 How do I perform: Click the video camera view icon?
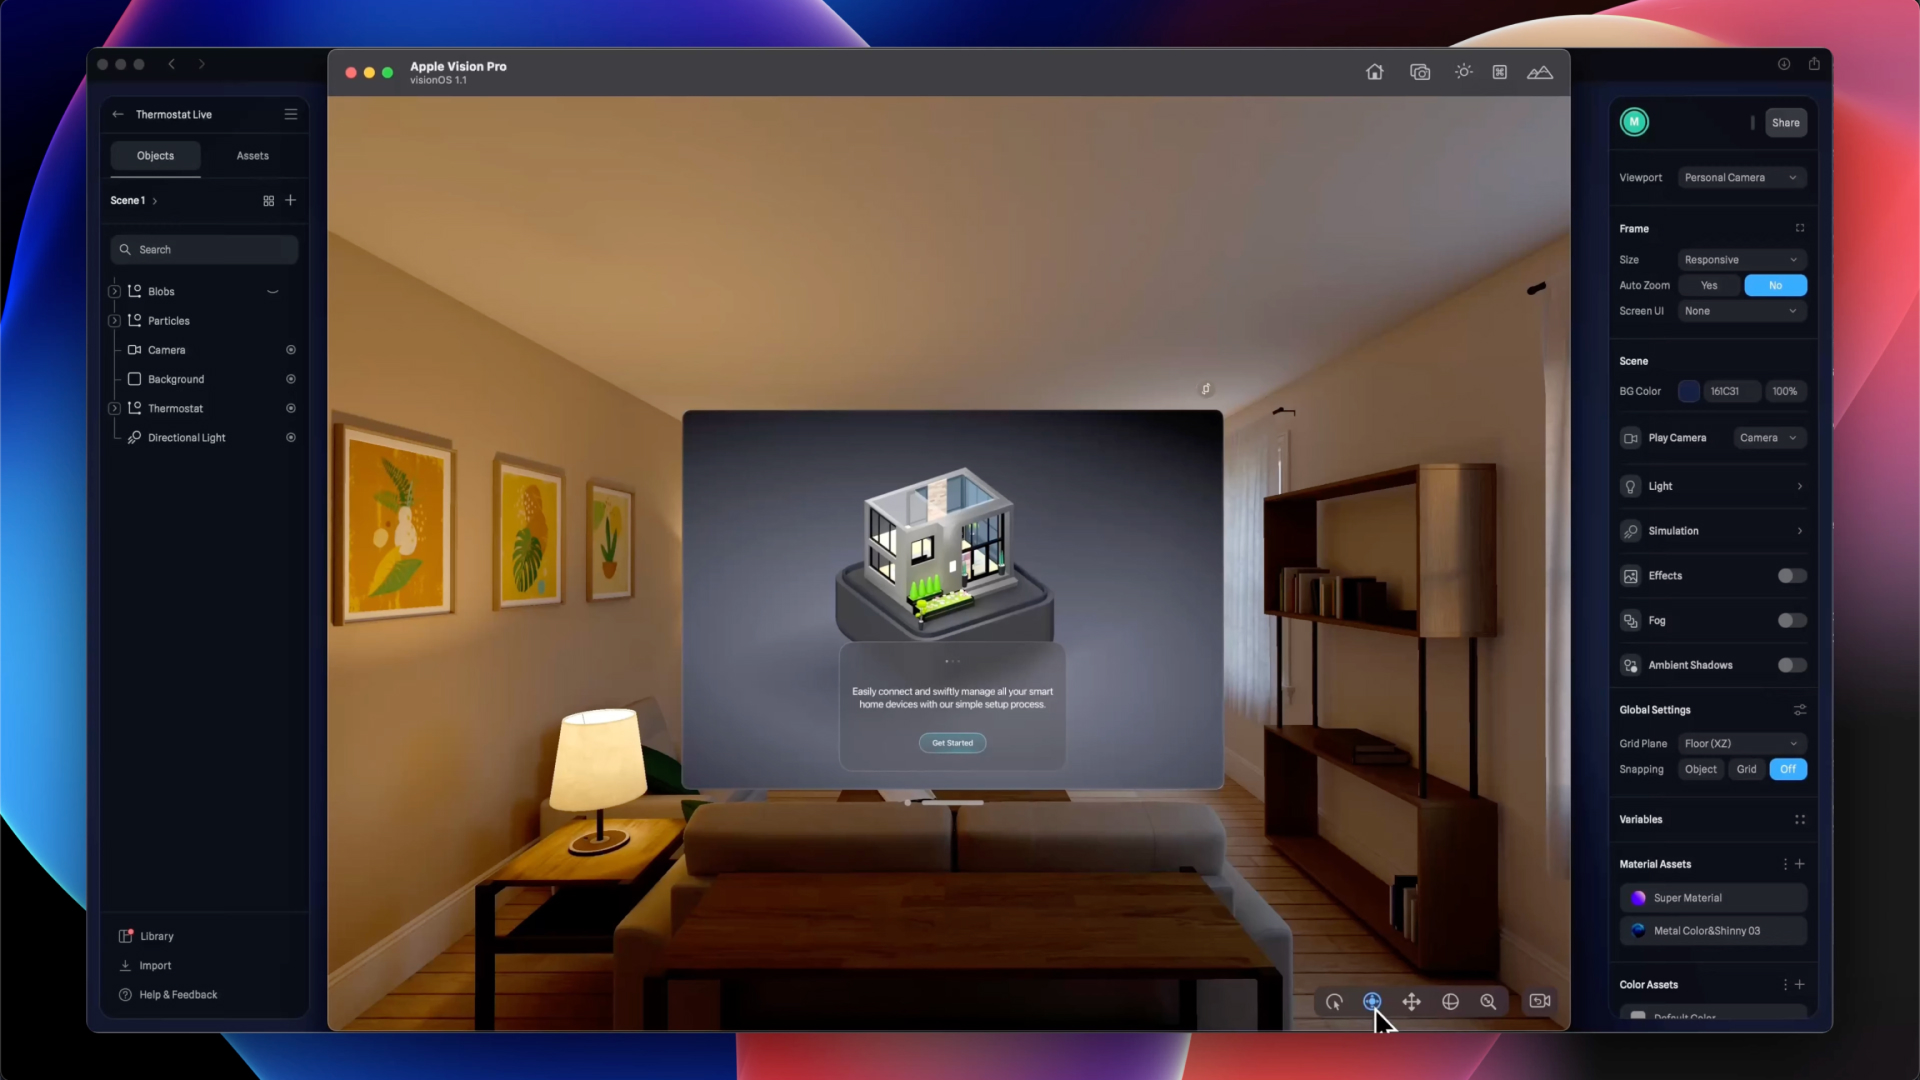pyautogui.click(x=1540, y=1001)
